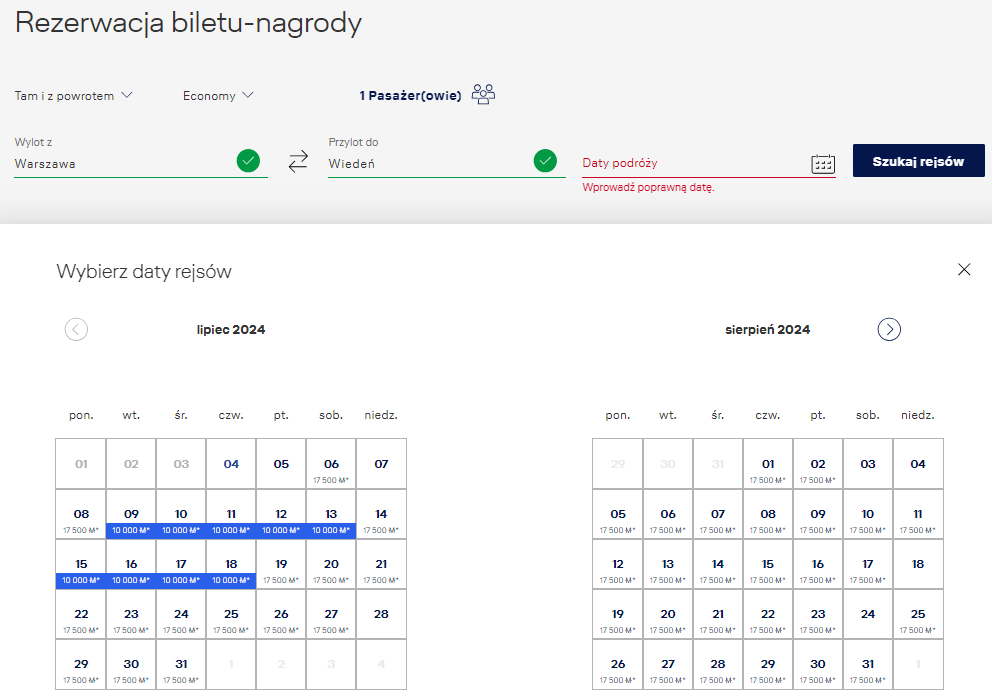Select July 16 at 10 000 miles
The height and width of the screenshot is (696, 992).
pyautogui.click(x=131, y=564)
